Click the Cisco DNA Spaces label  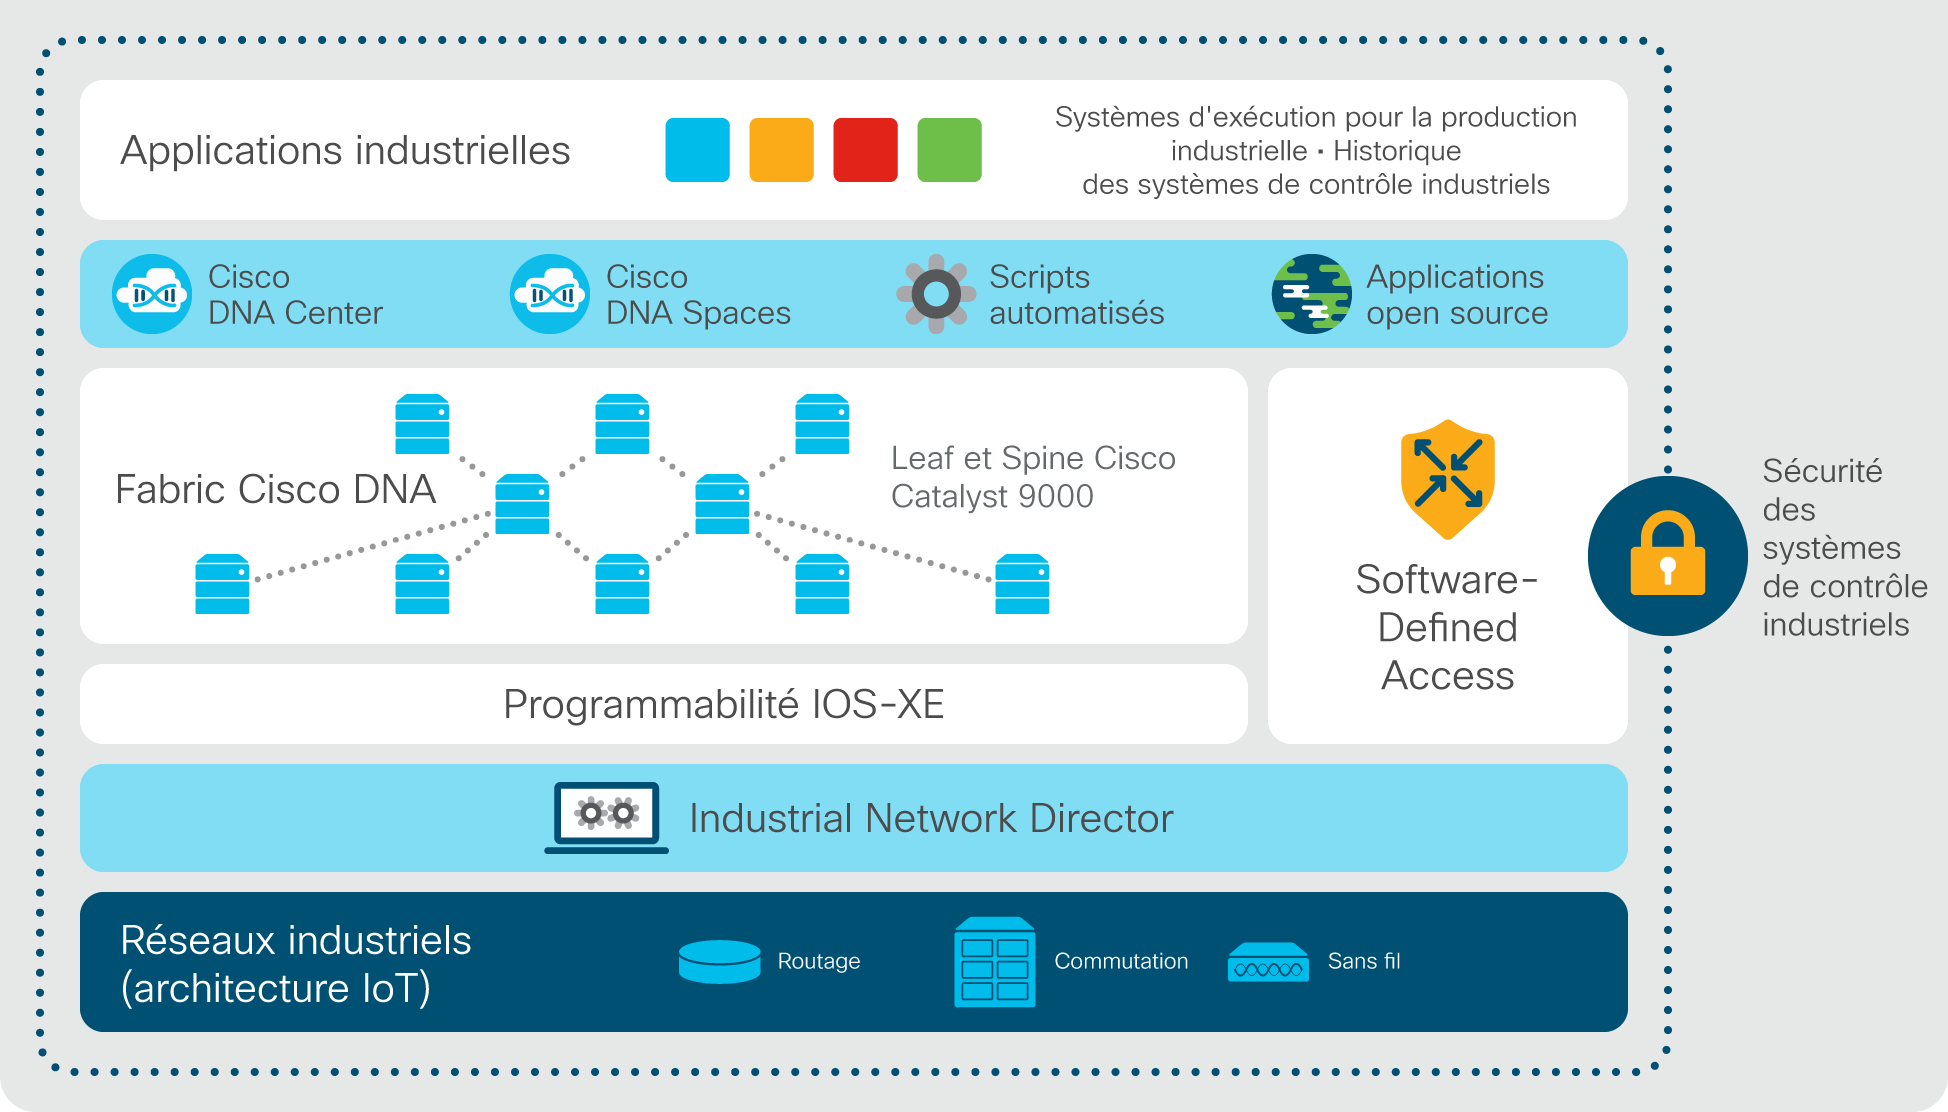point(698,295)
